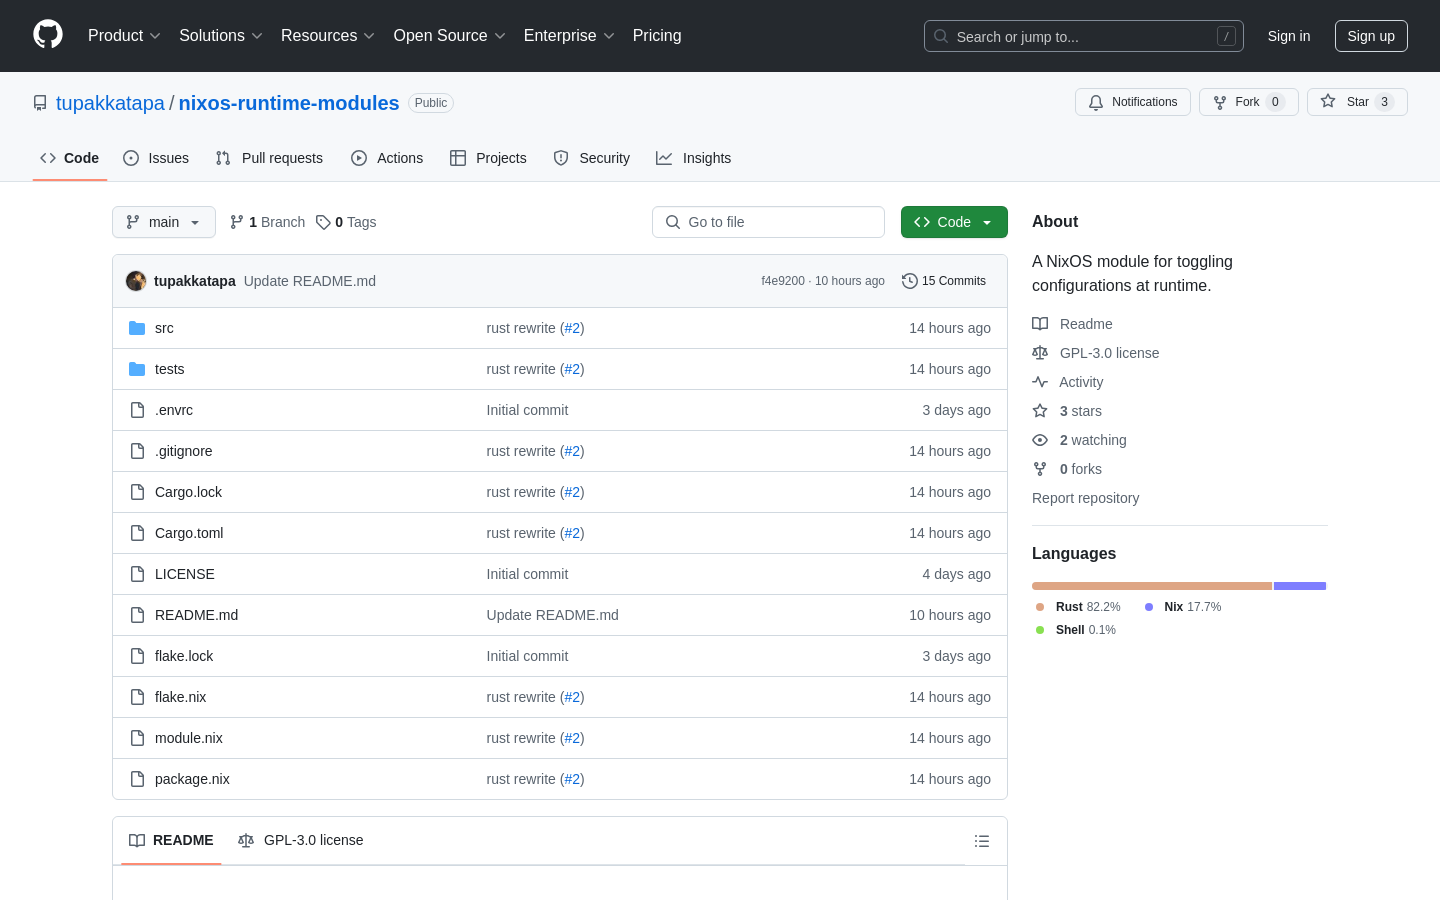Open the Pricing link
This screenshot has height=900, width=1440.
pyautogui.click(x=657, y=36)
